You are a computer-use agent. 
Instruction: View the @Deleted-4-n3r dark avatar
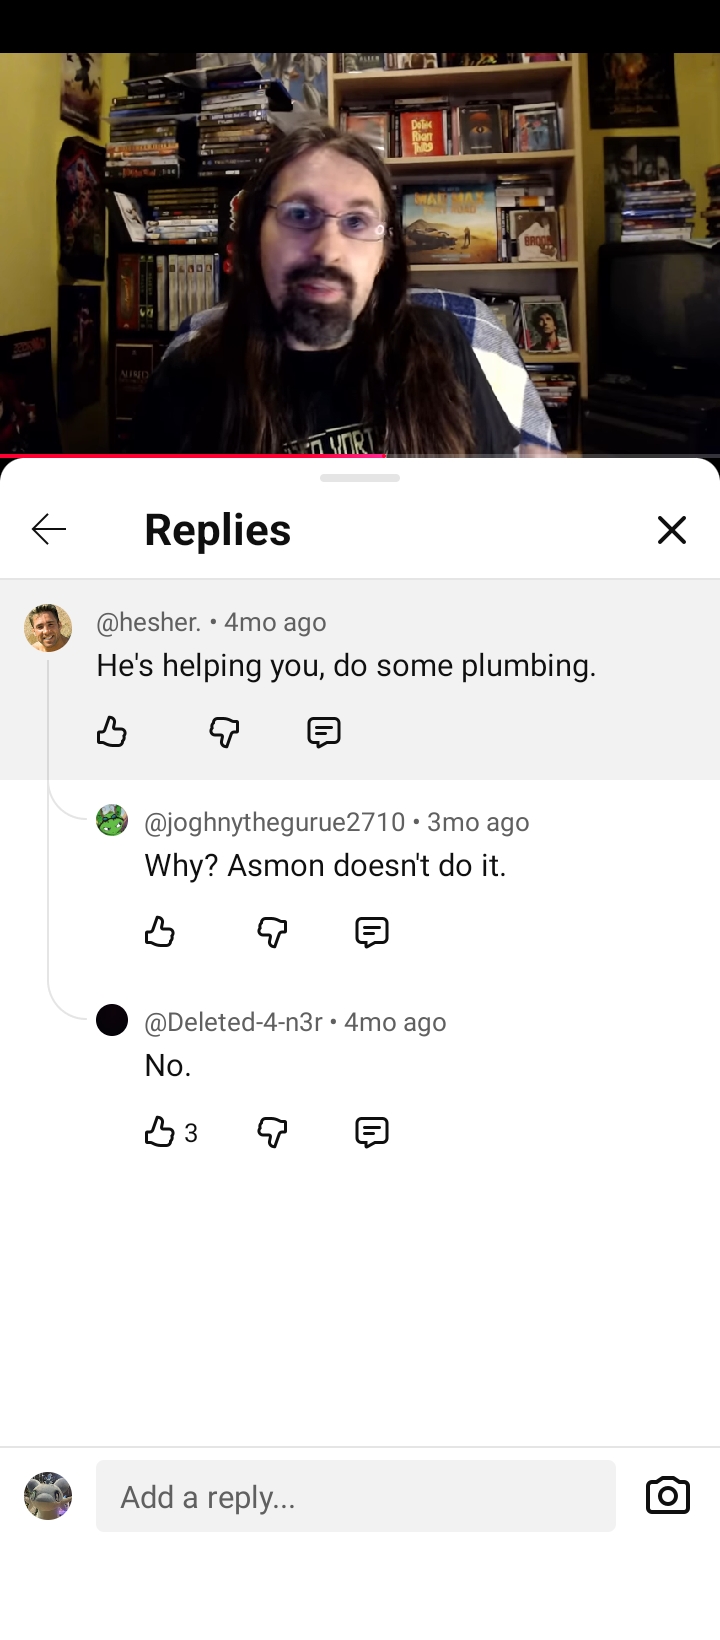pos(112,1021)
